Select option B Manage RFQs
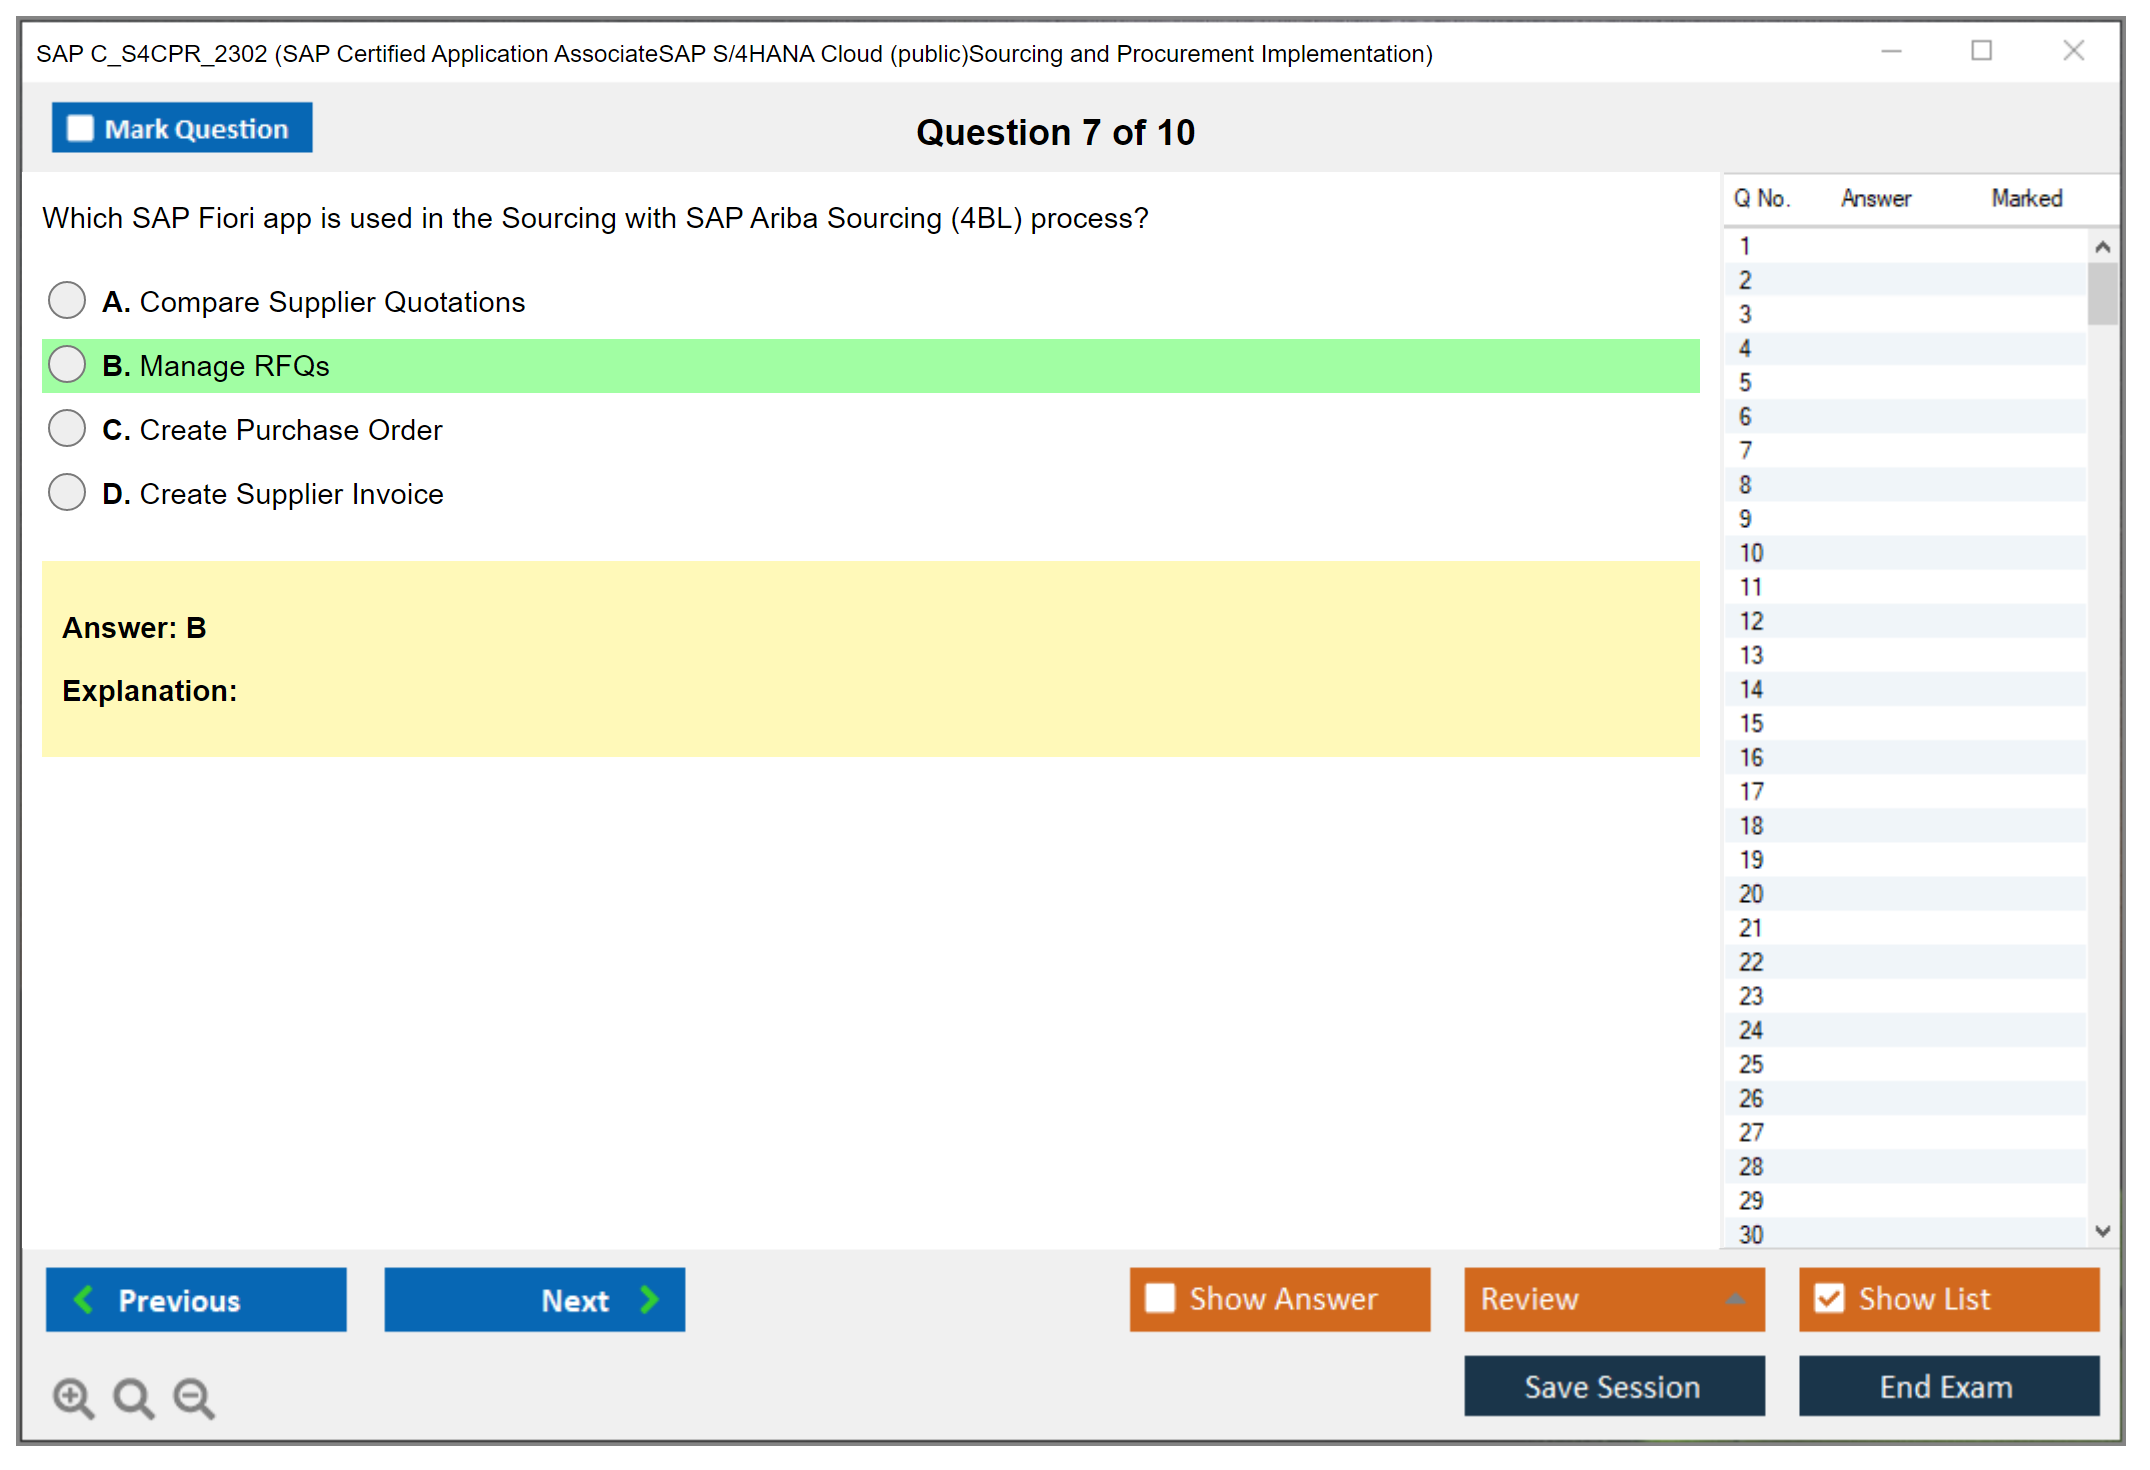Viewport: 2150px width, 1470px height. (67, 365)
